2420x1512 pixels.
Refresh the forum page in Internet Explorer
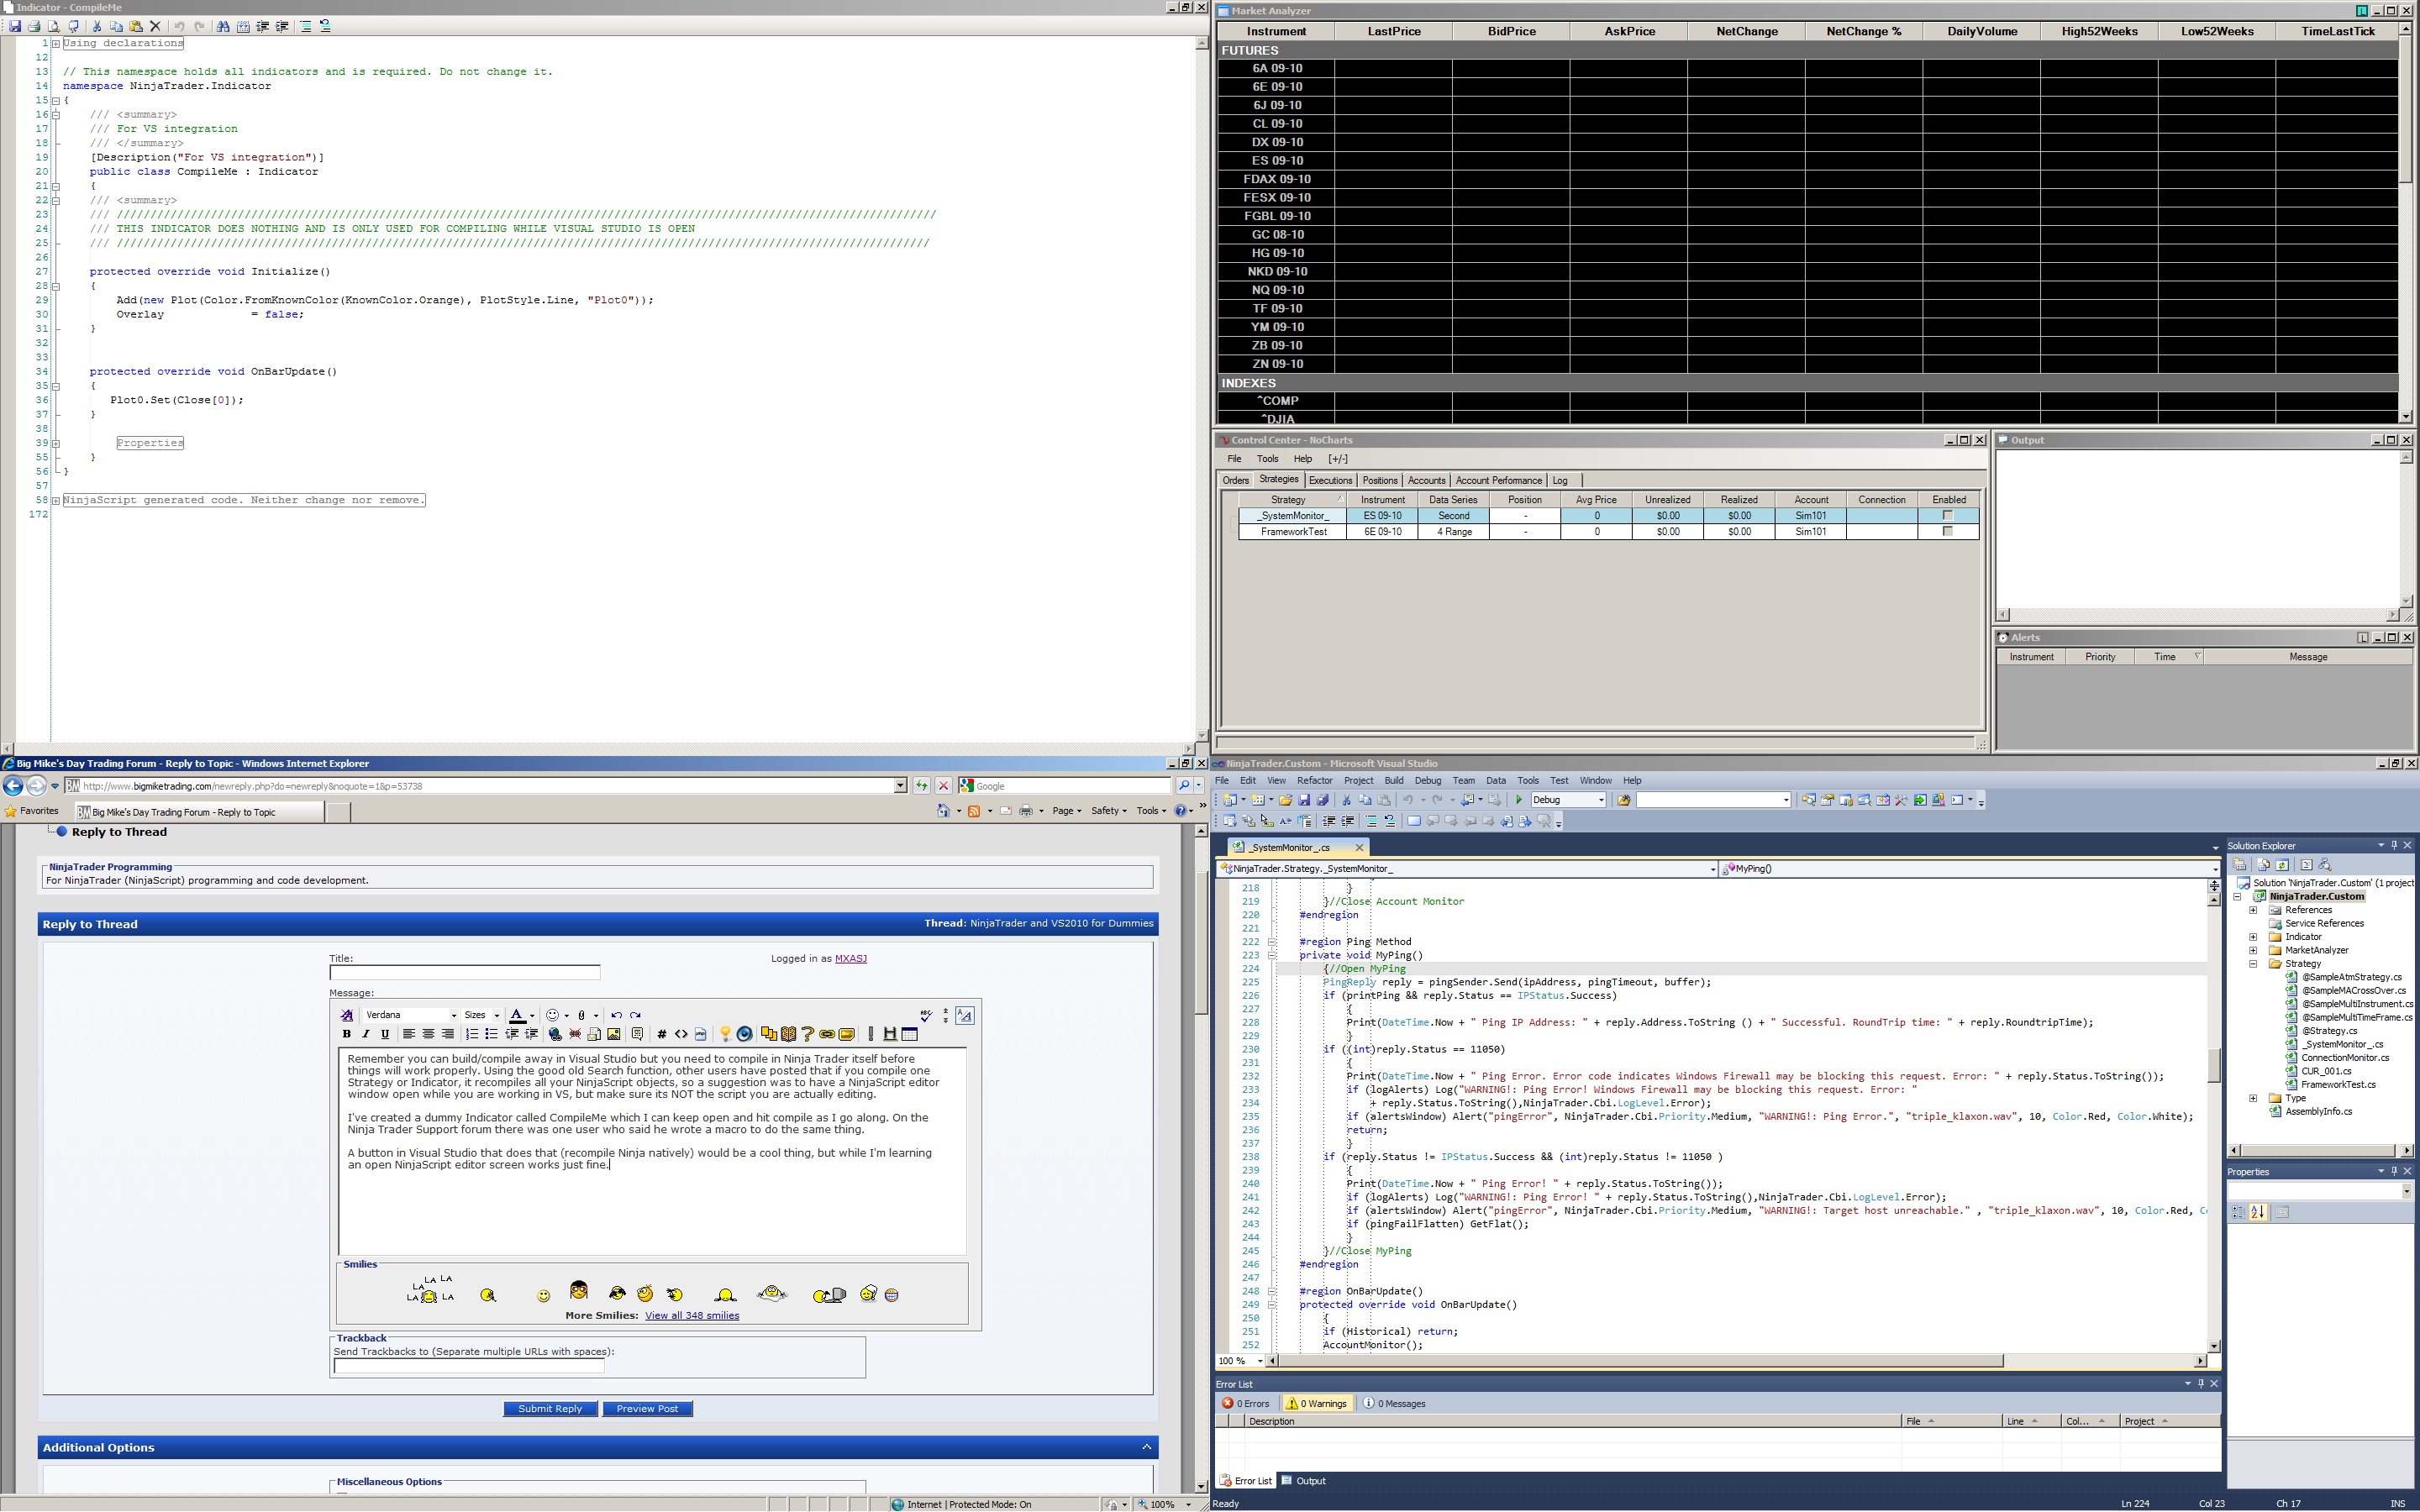click(921, 786)
